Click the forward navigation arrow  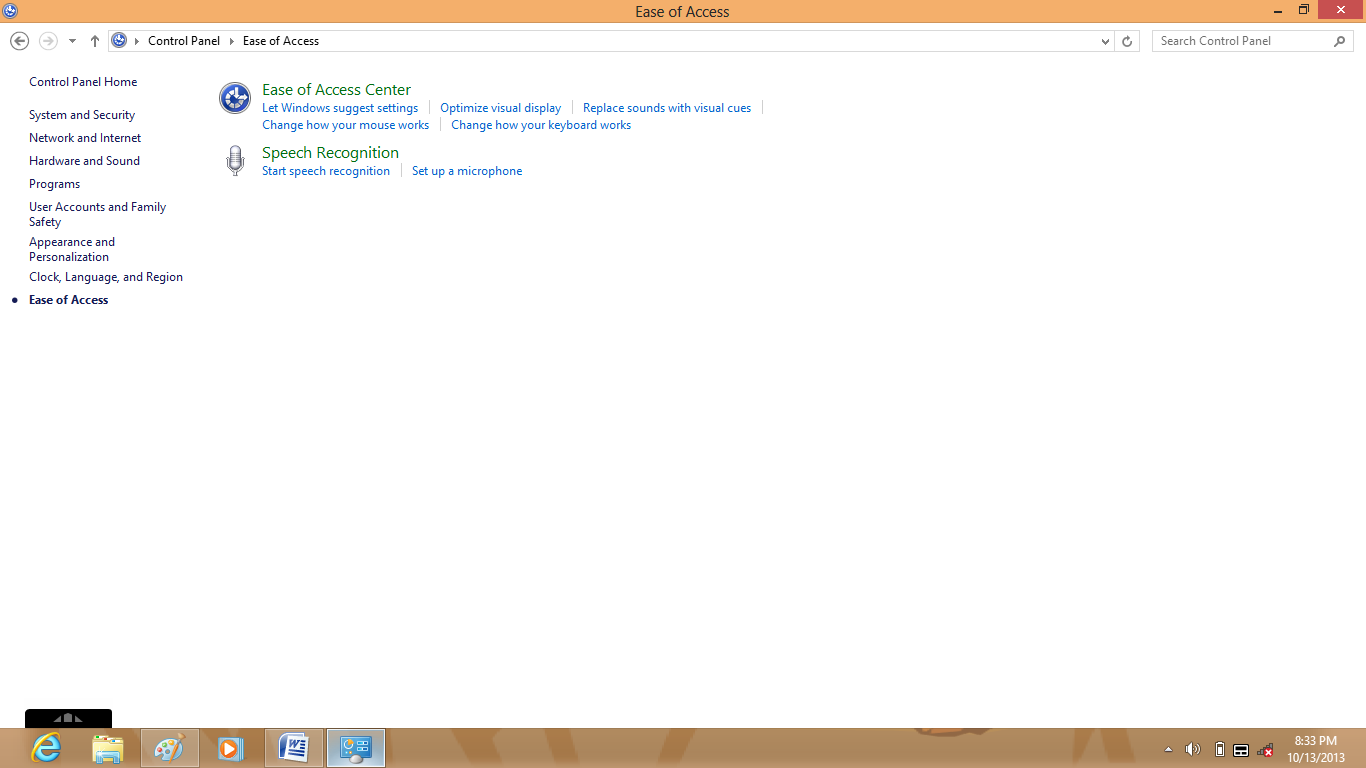(48, 41)
